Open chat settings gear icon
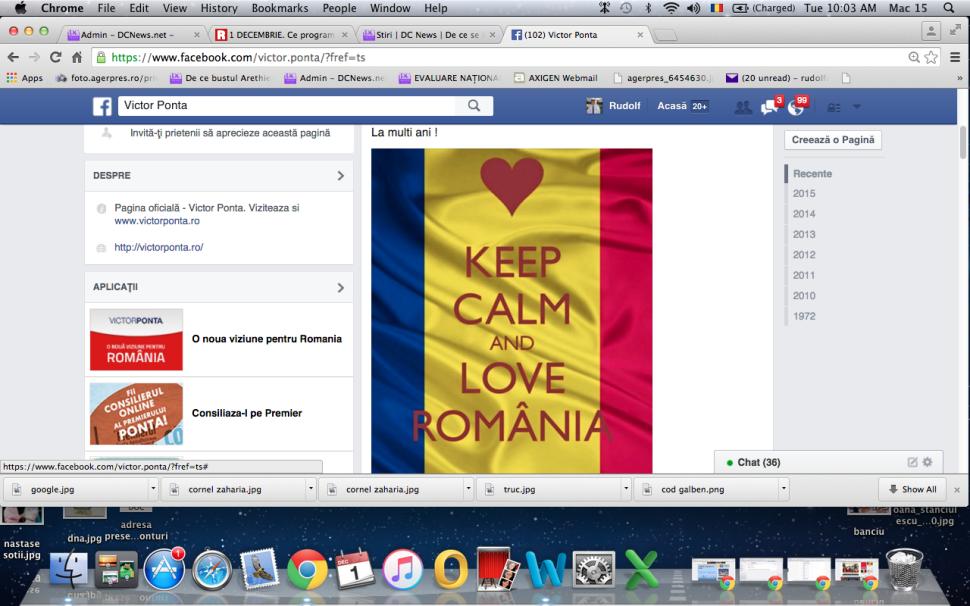Screen dimensions: 970x606 click(927, 462)
